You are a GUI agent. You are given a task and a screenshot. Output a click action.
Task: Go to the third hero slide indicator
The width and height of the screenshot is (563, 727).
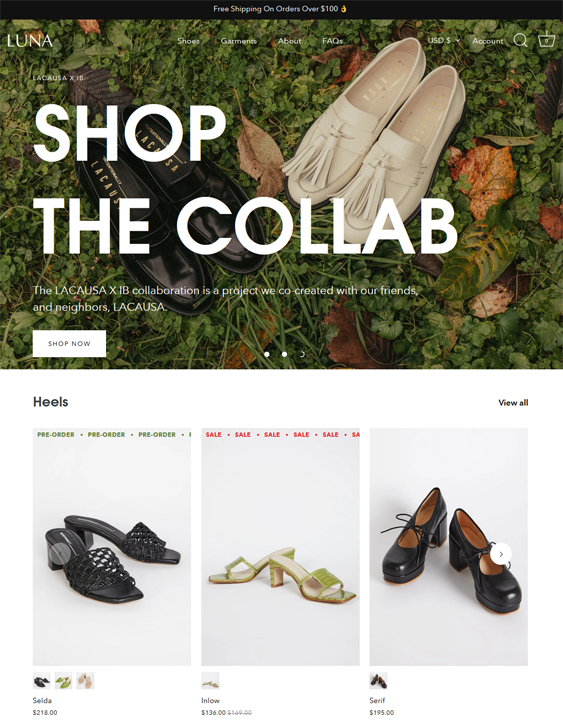pyautogui.click(x=302, y=354)
